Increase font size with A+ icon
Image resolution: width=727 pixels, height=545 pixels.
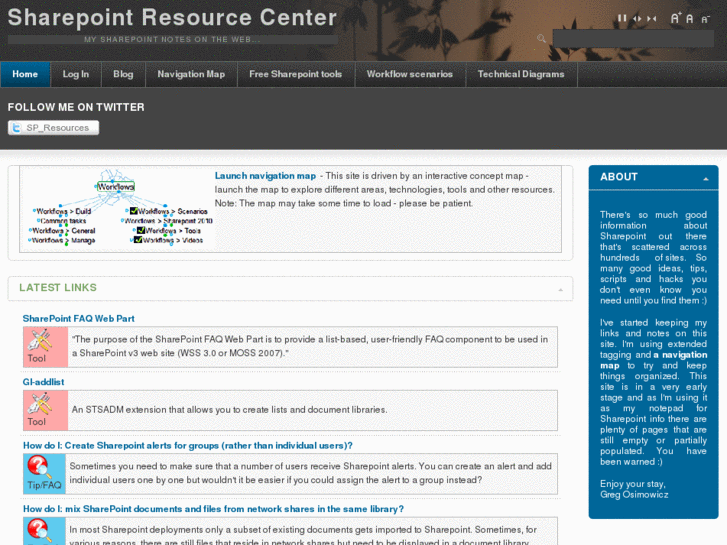[x=676, y=18]
